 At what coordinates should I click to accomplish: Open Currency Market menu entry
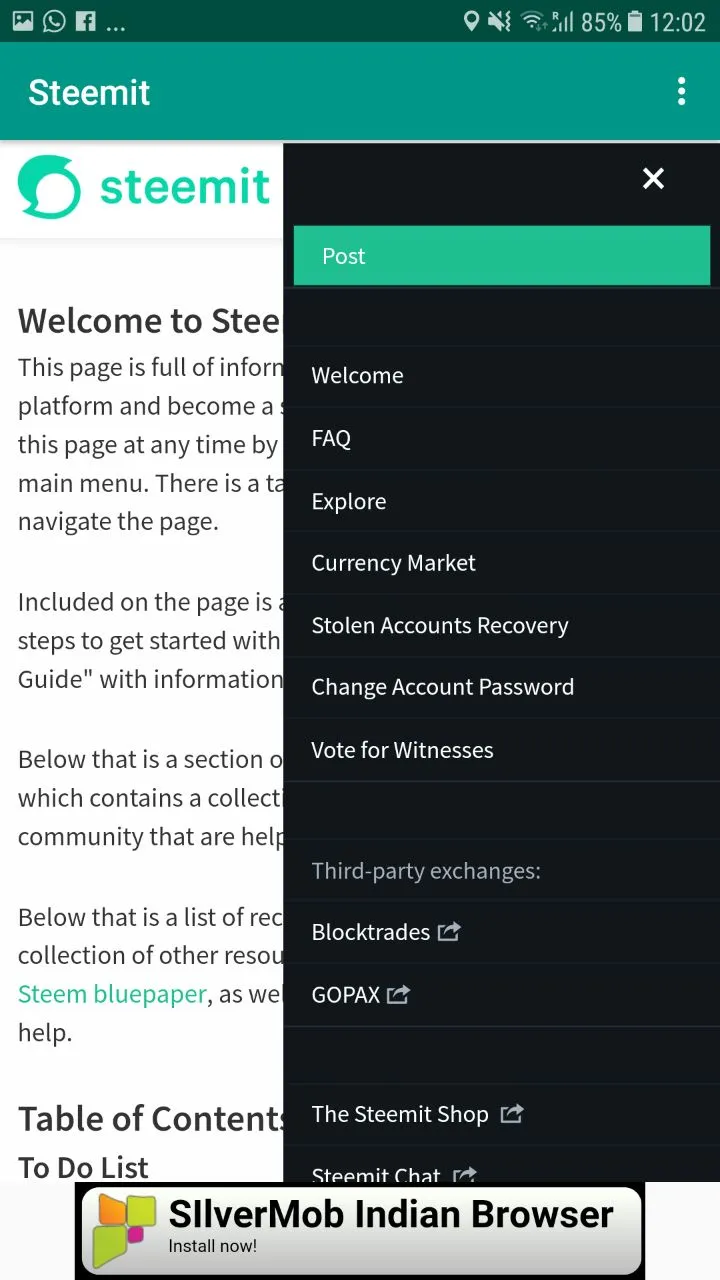[502, 563]
